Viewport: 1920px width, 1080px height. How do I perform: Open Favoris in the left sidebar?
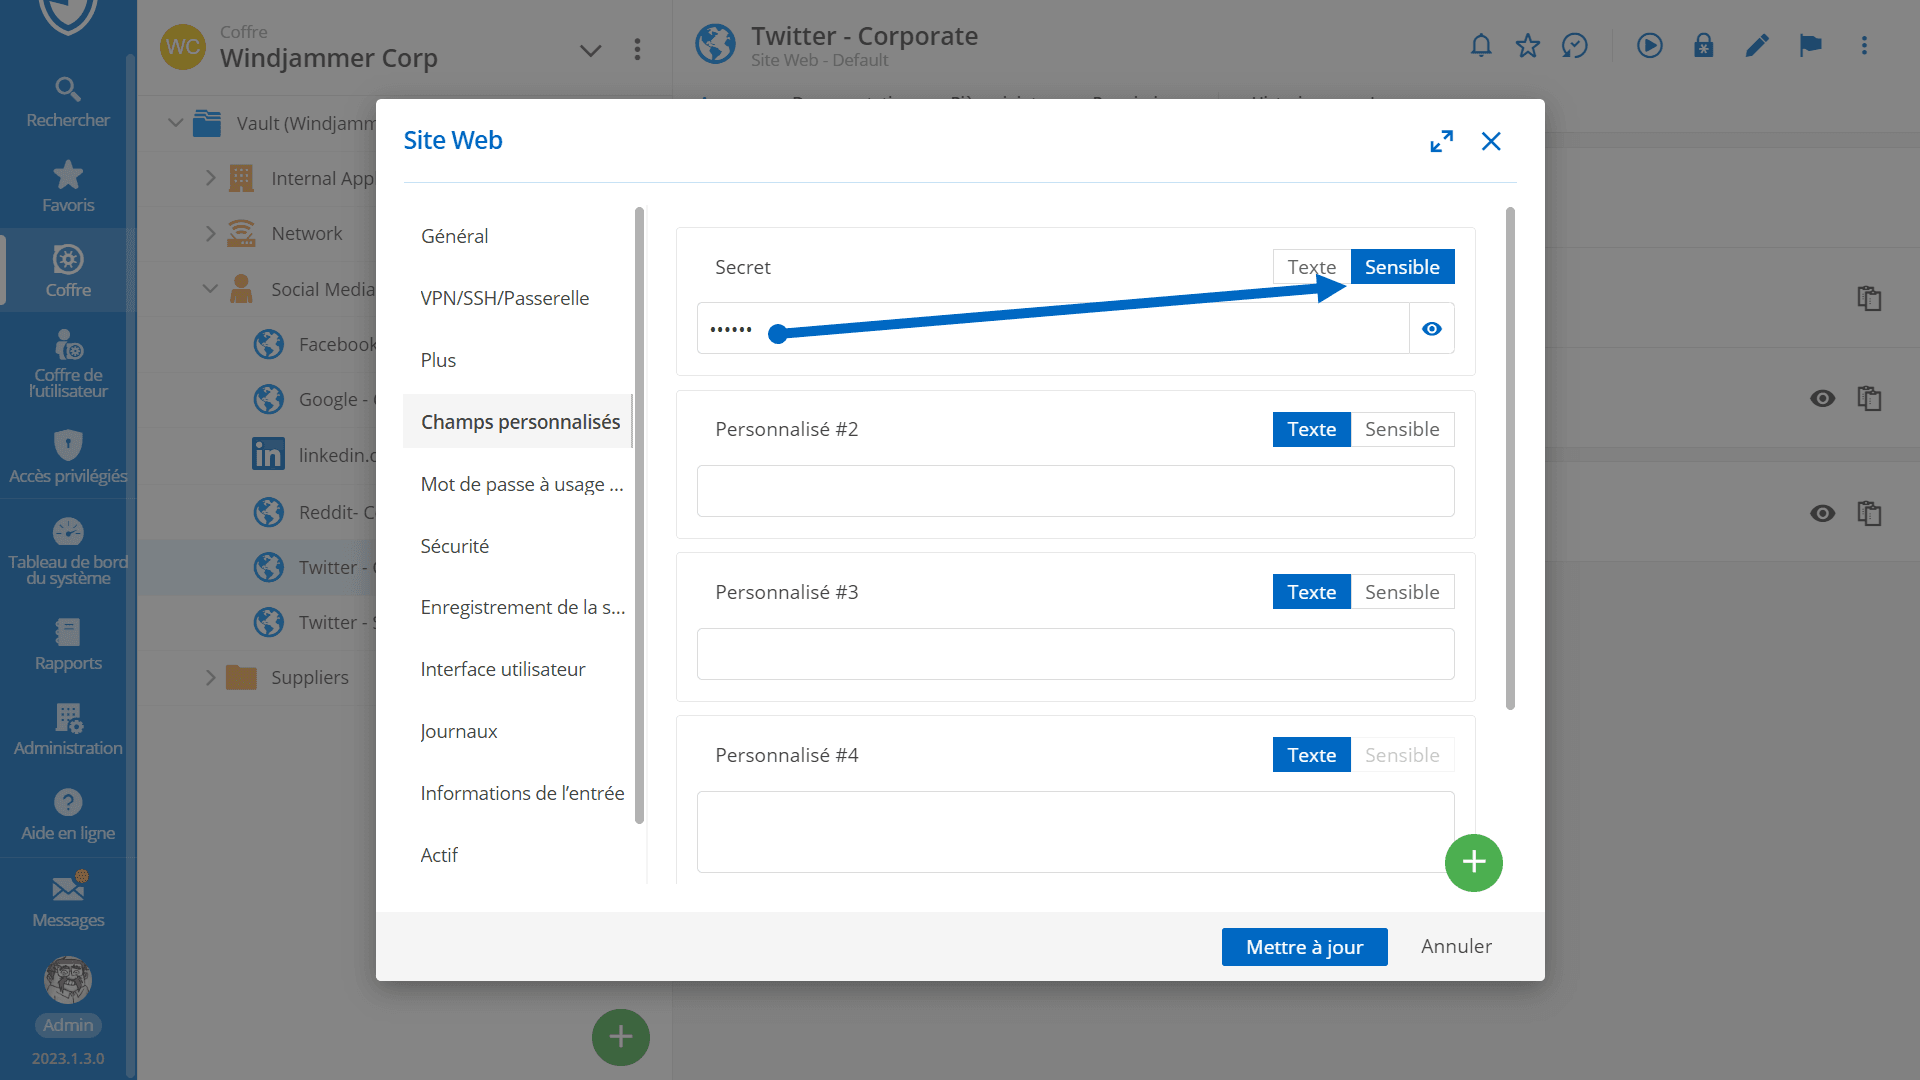(68, 187)
